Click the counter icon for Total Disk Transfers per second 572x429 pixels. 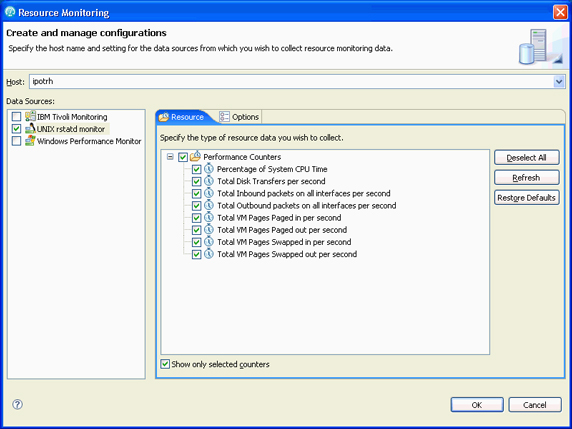pyautogui.click(x=209, y=181)
